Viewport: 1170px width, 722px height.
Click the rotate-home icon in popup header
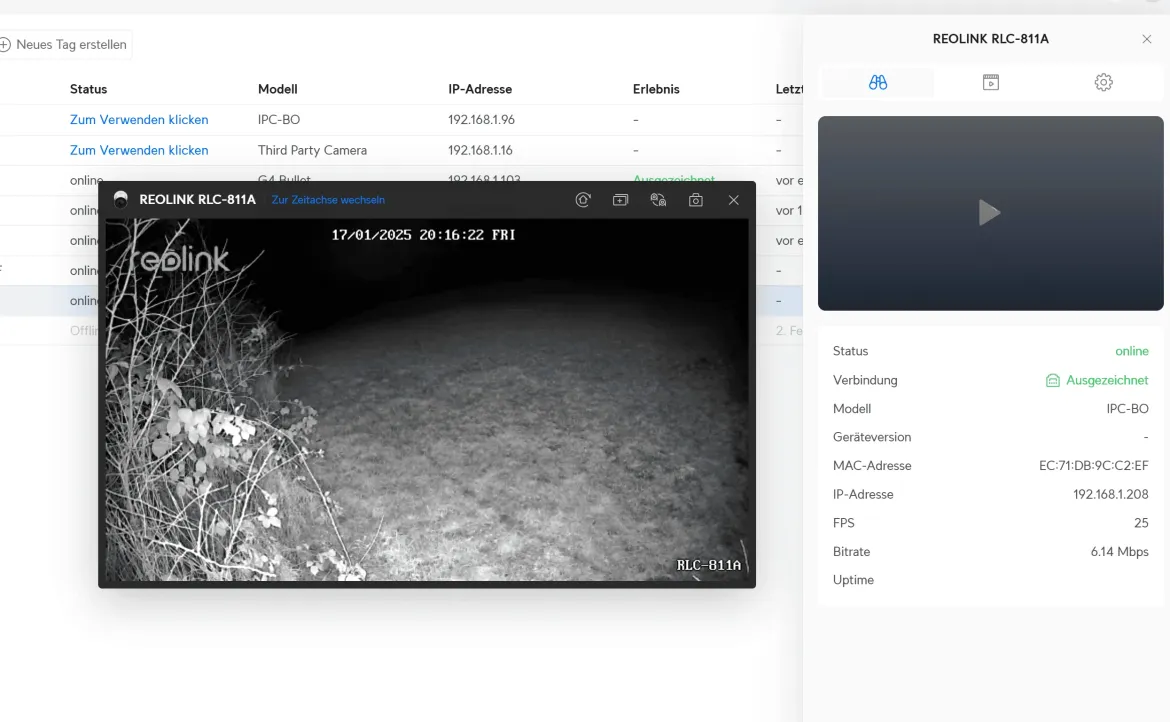[x=583, y=200]
